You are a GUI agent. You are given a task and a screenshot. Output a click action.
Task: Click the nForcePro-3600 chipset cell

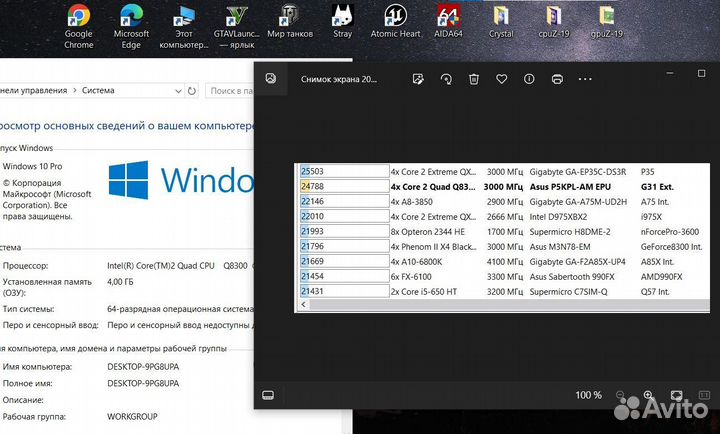[670, 232]
